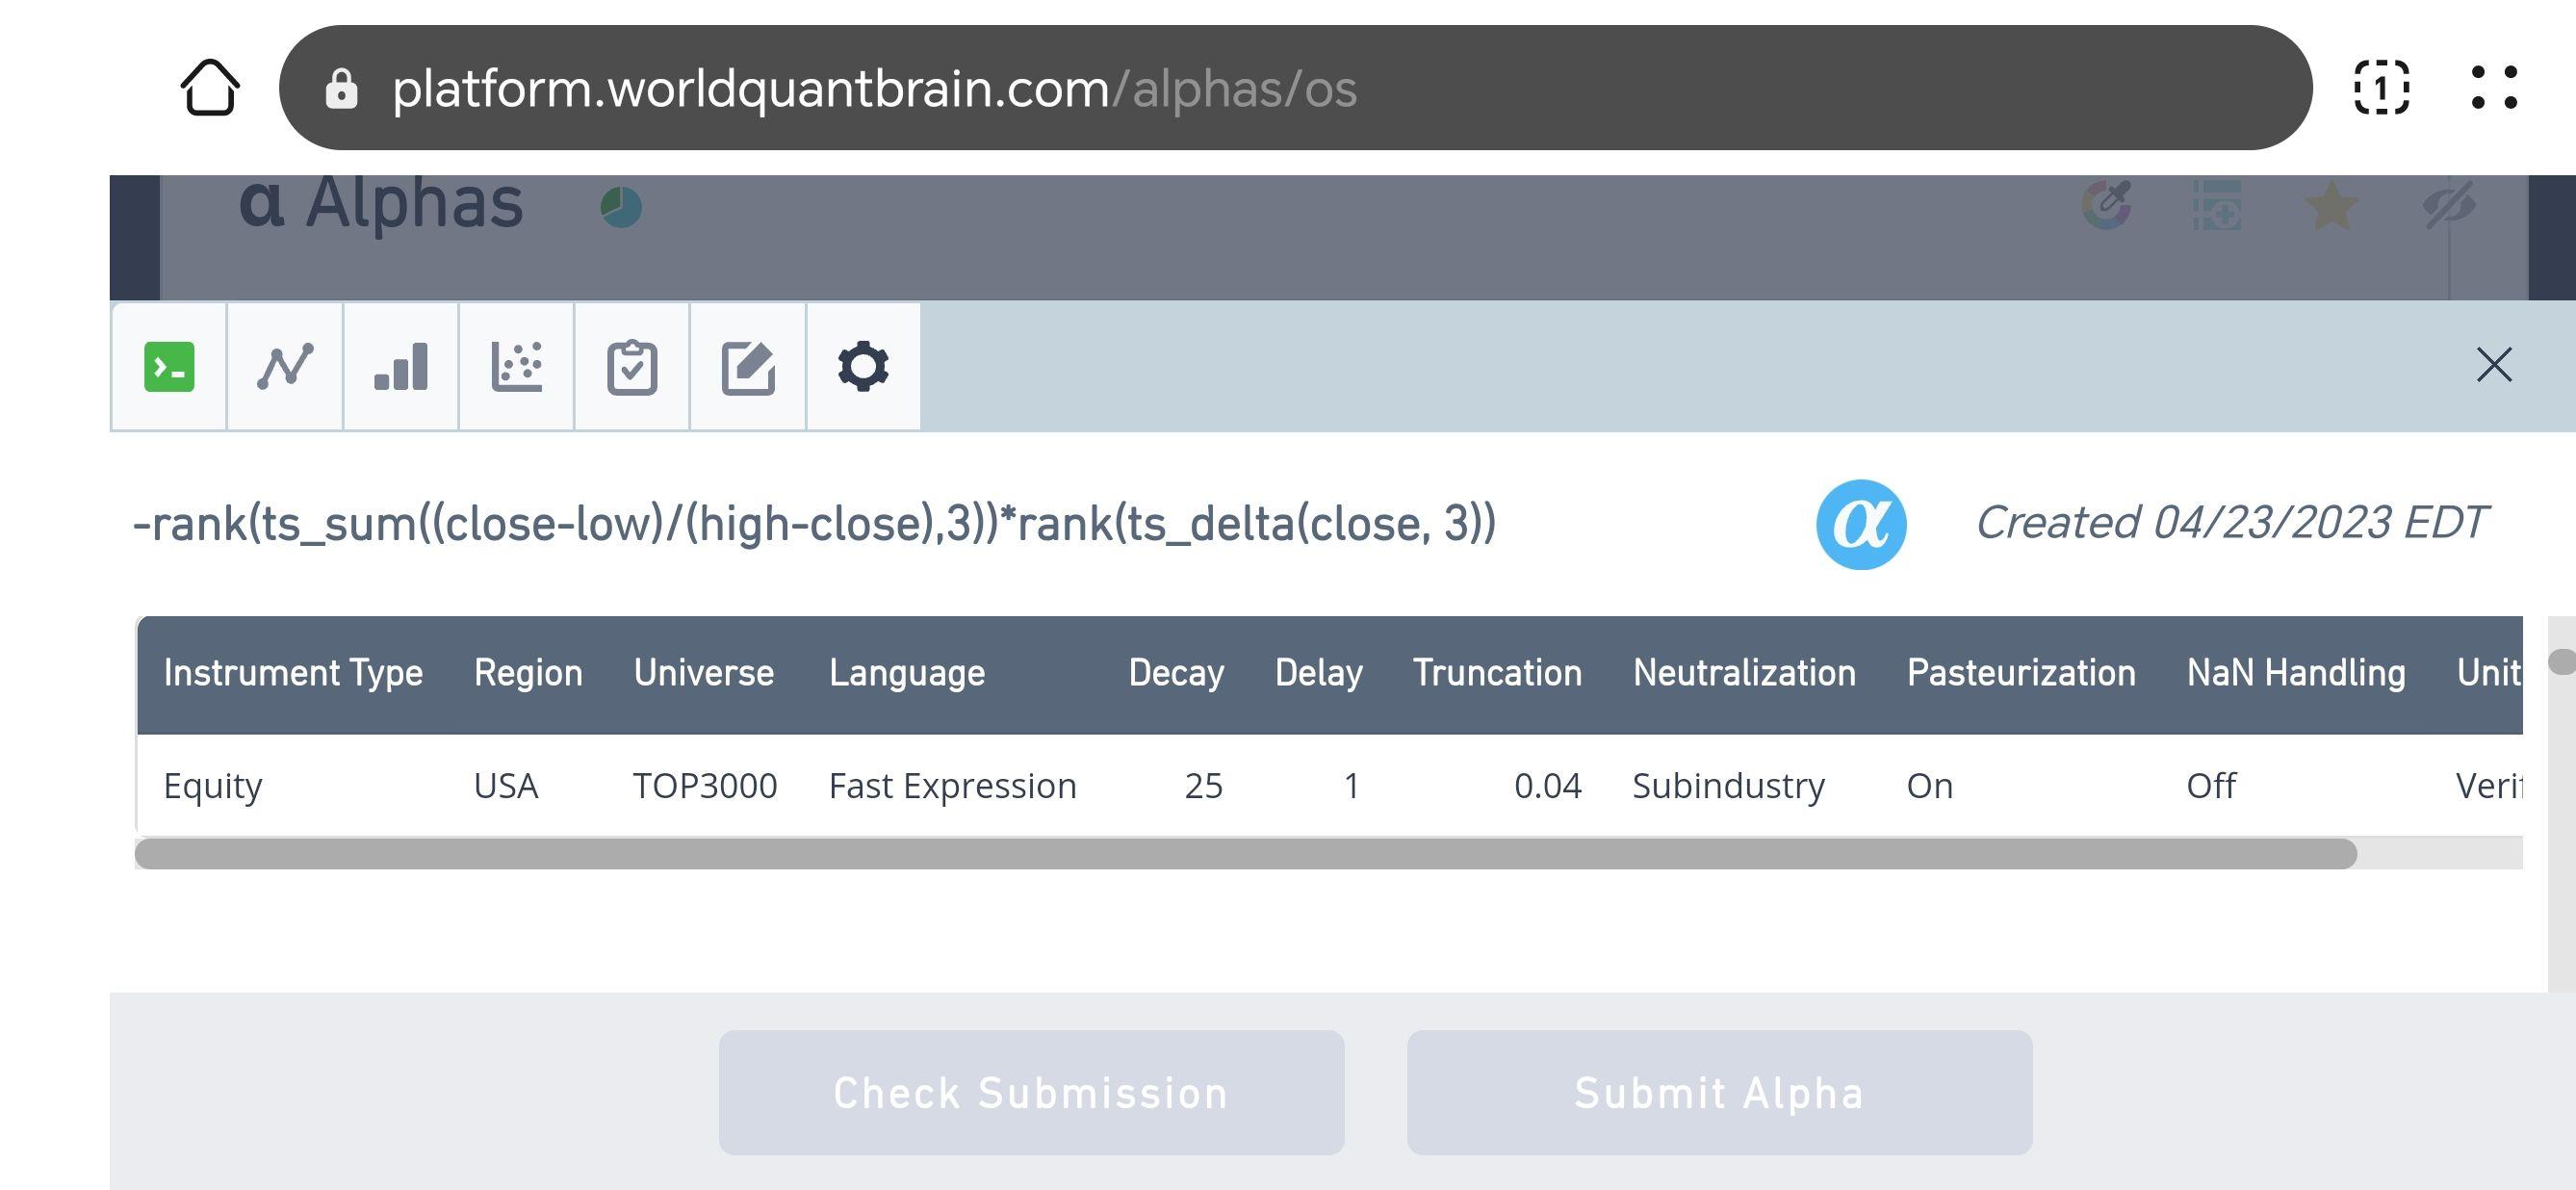The image size is (2576, 1190).
Task: Open the edit note pencil tab icon
Action: 748,366
